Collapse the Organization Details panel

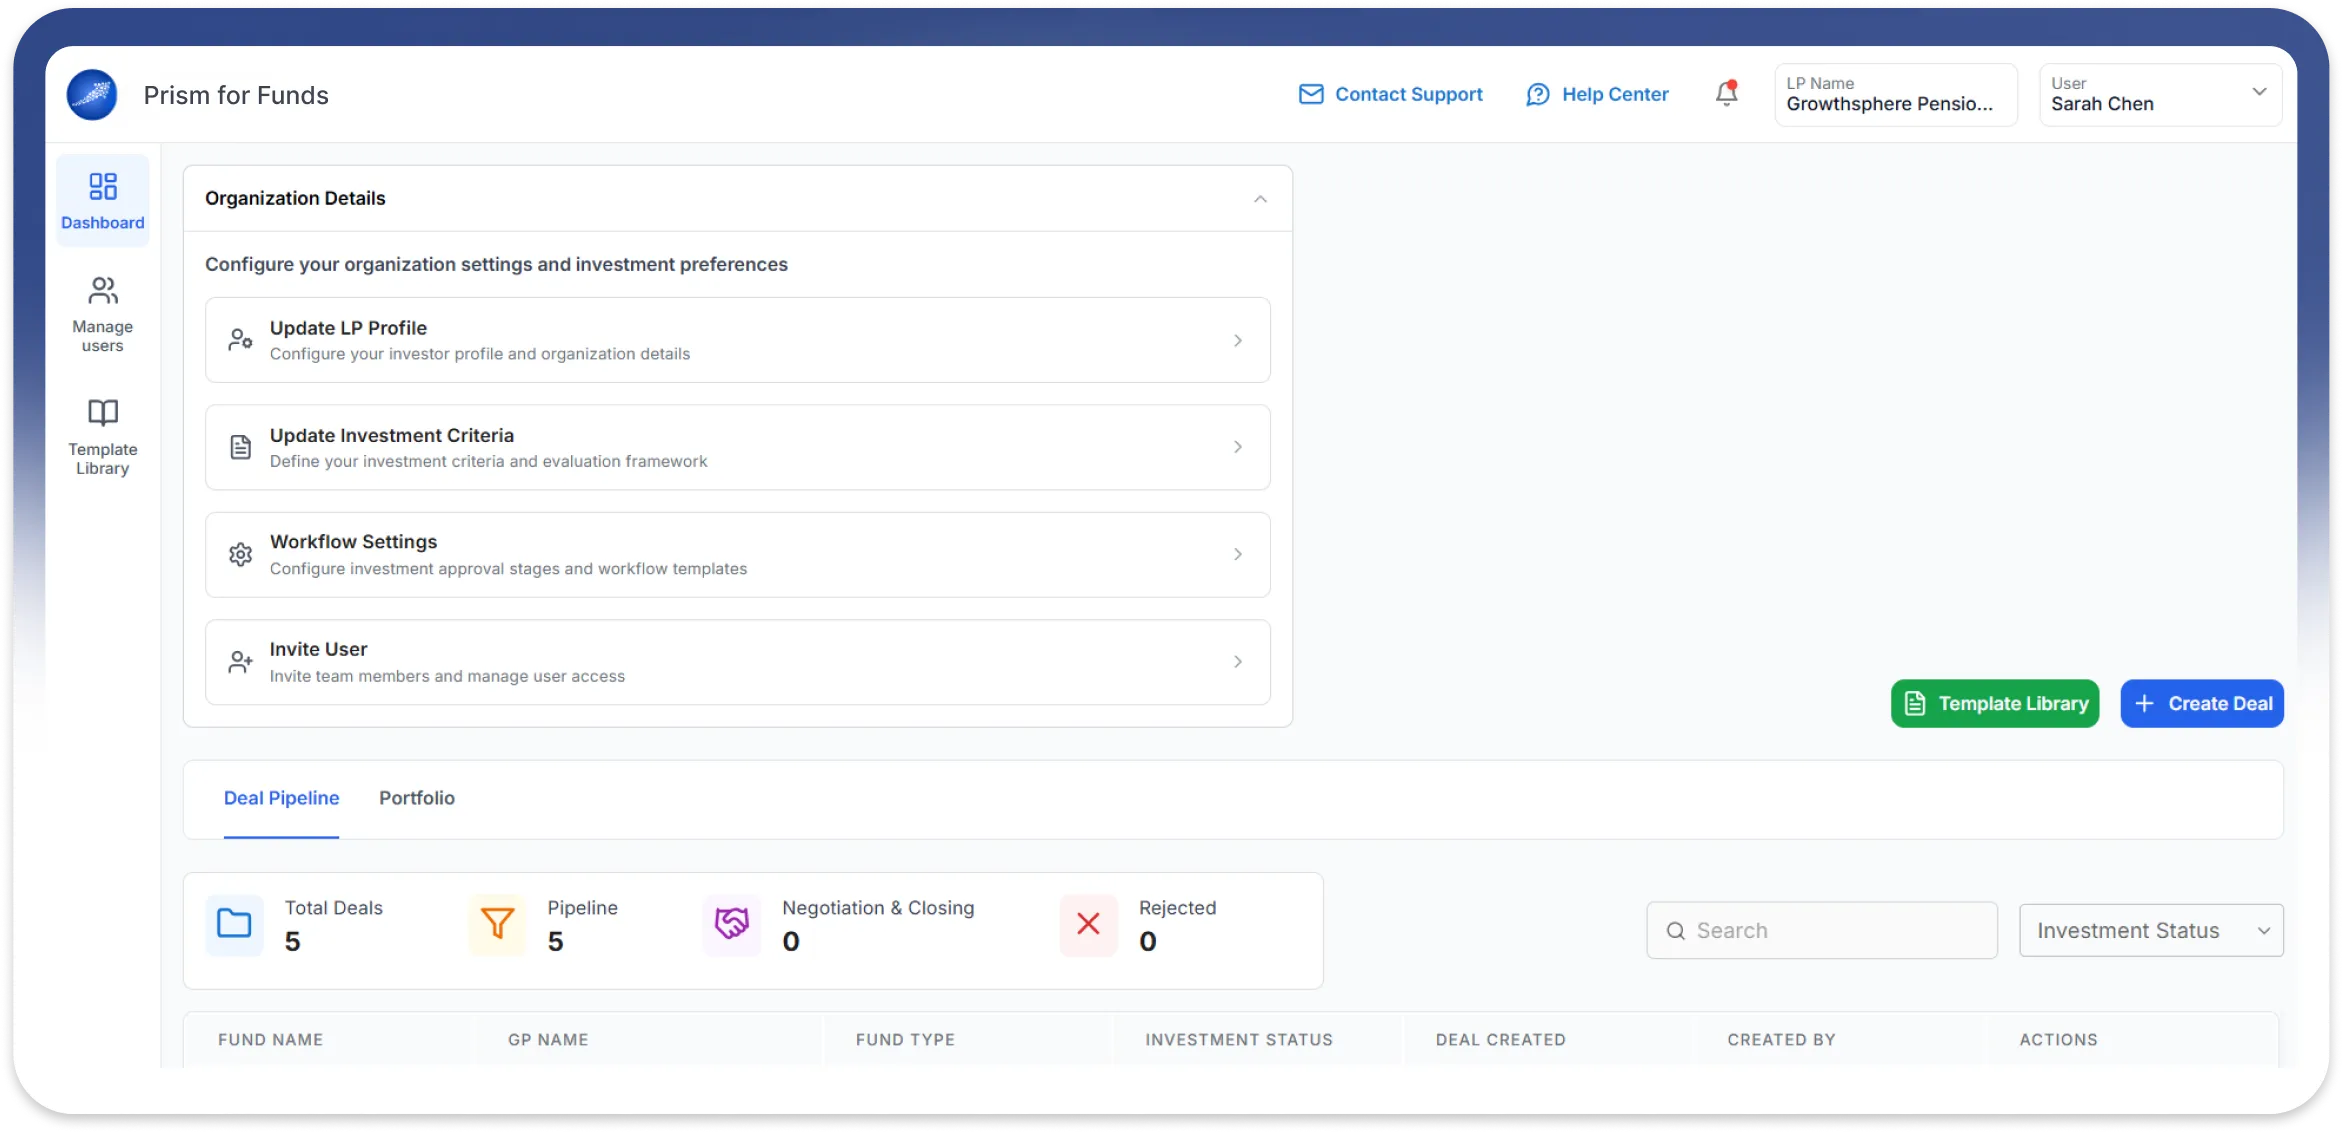(1260, 199)
